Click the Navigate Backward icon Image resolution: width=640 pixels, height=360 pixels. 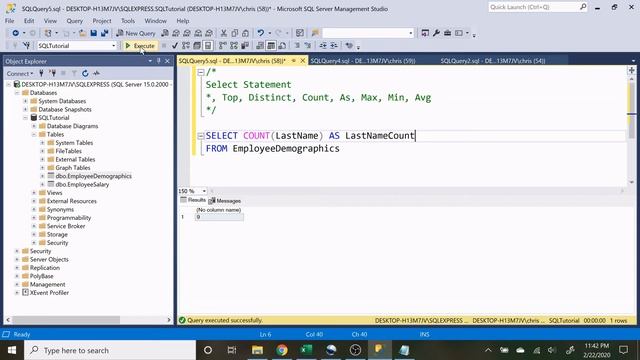point(16,33)
